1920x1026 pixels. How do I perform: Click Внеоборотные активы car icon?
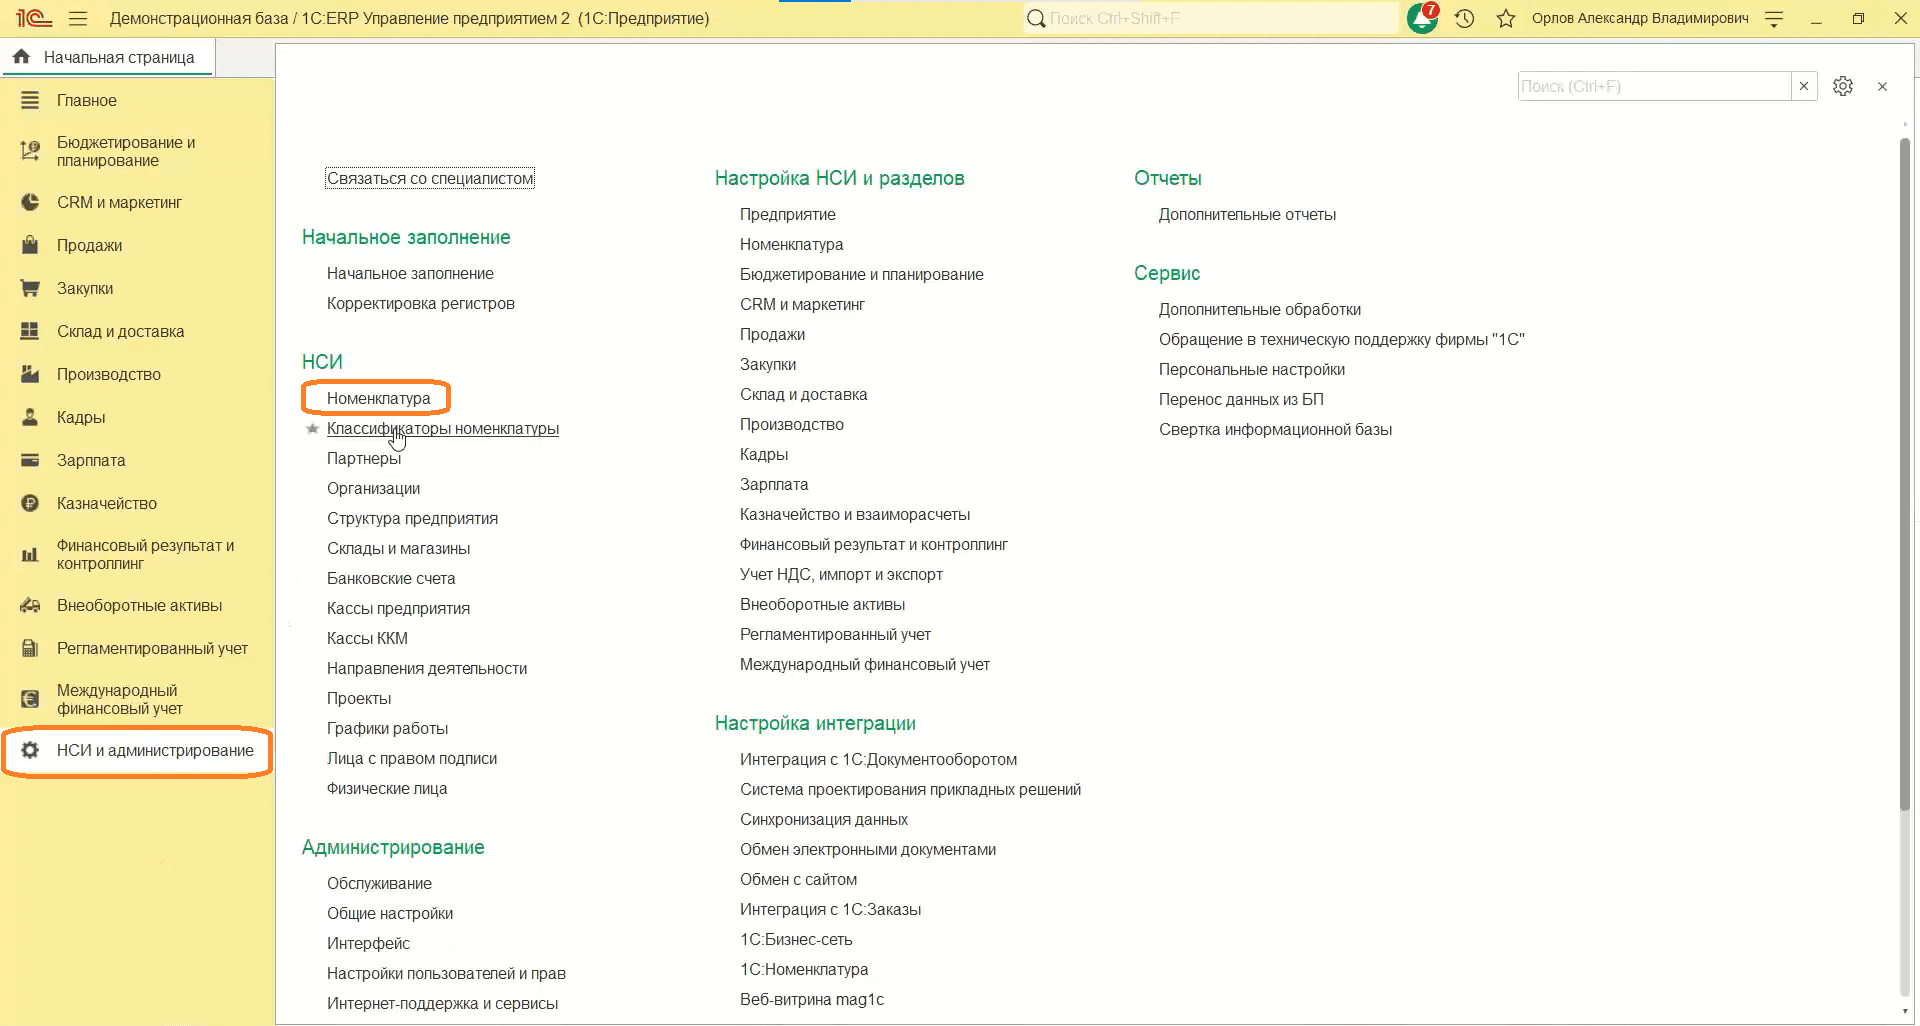30,605
